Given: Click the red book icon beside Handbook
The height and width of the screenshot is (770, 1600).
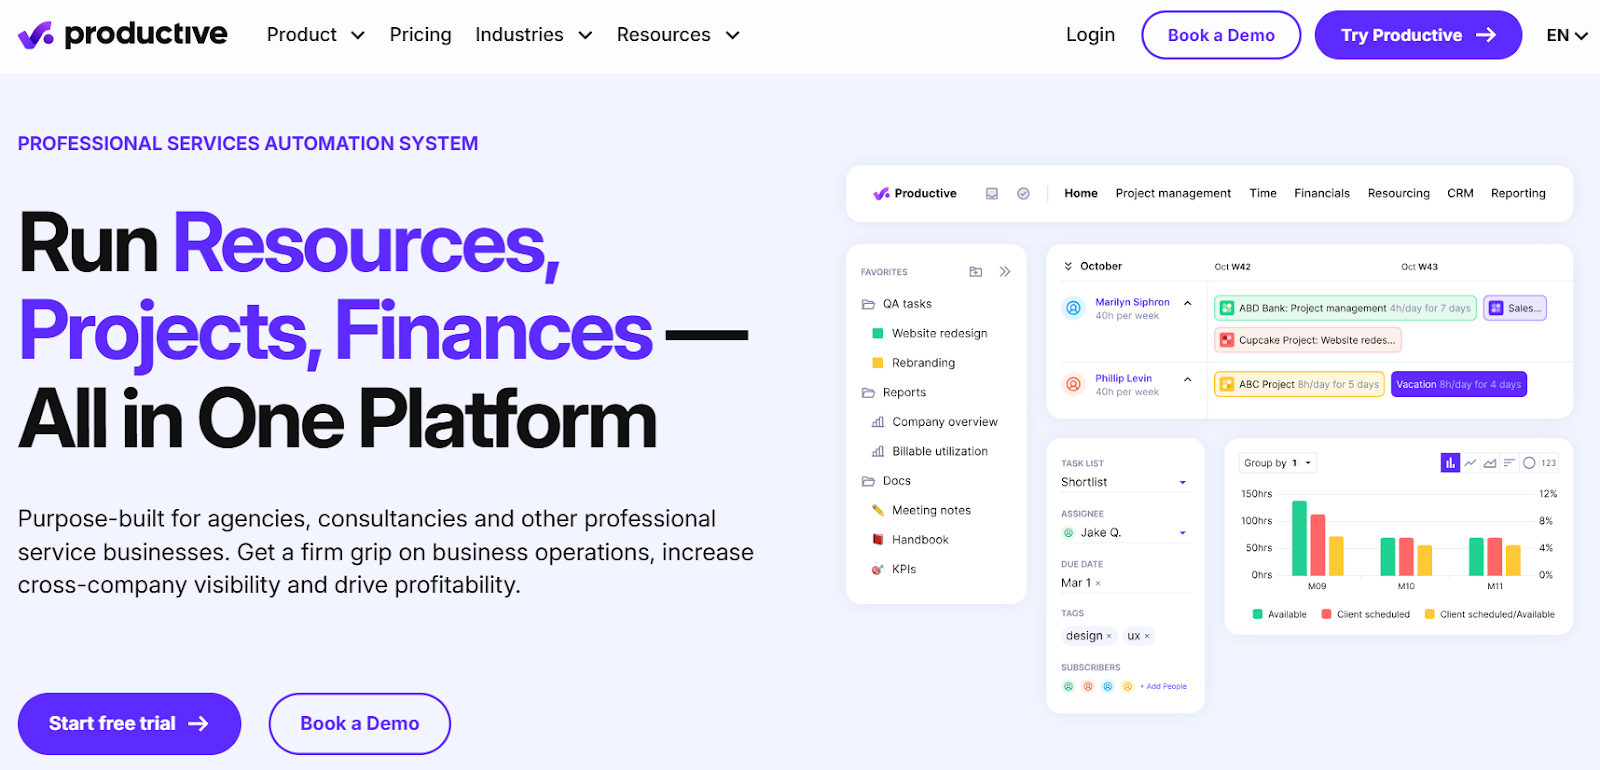Looking at the screenshot, I should [878, 540].
